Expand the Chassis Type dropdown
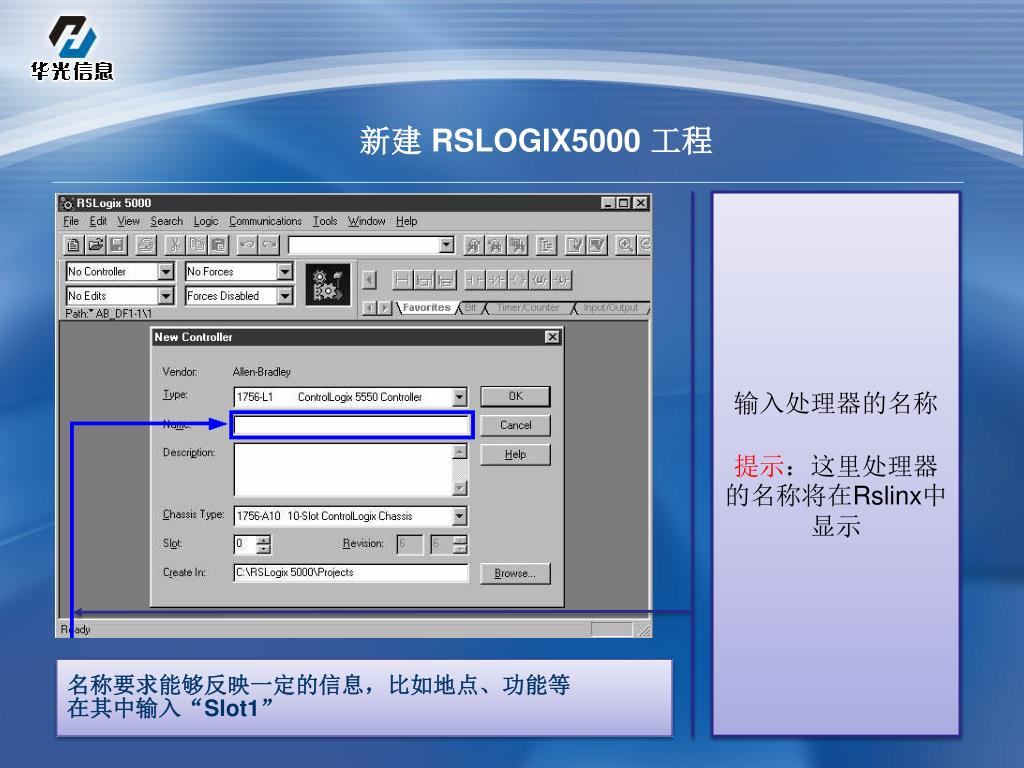Screen dimensions: 1024x768 tap(459, 516)
